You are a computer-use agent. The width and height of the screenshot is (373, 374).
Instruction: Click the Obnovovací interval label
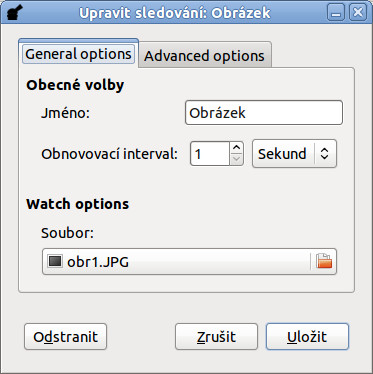coord(109,154)
